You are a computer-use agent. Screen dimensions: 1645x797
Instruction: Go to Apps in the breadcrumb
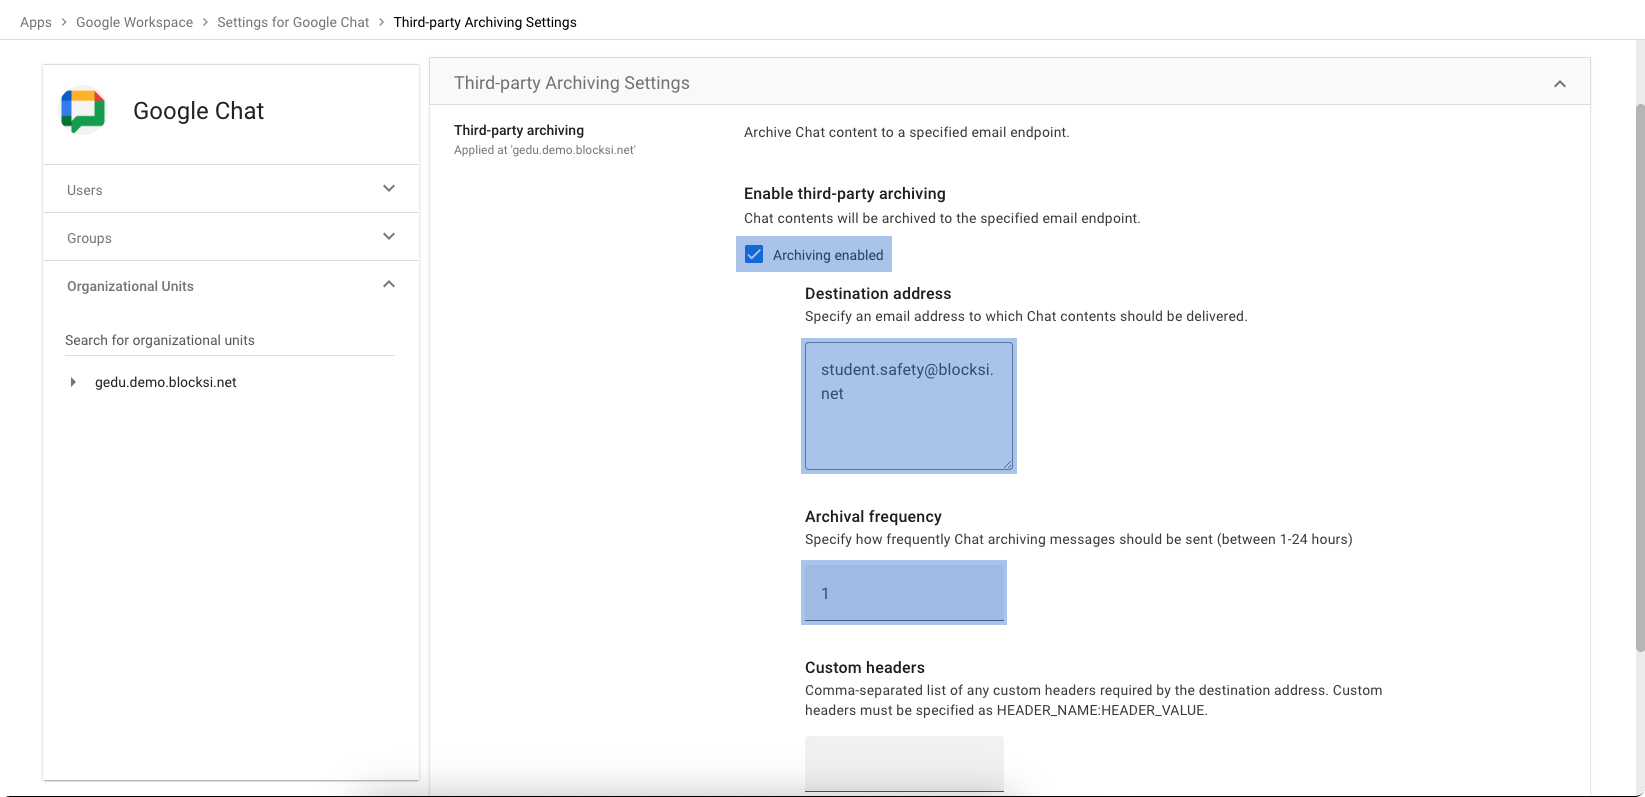(36, 22)
